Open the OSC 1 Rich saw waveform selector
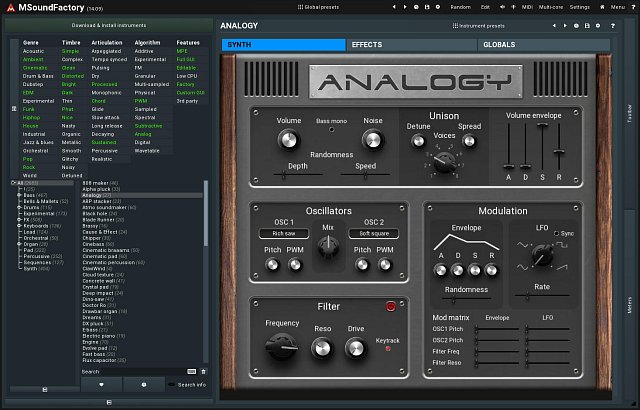The height and width of the screenshot is (410, 640). 283,233
